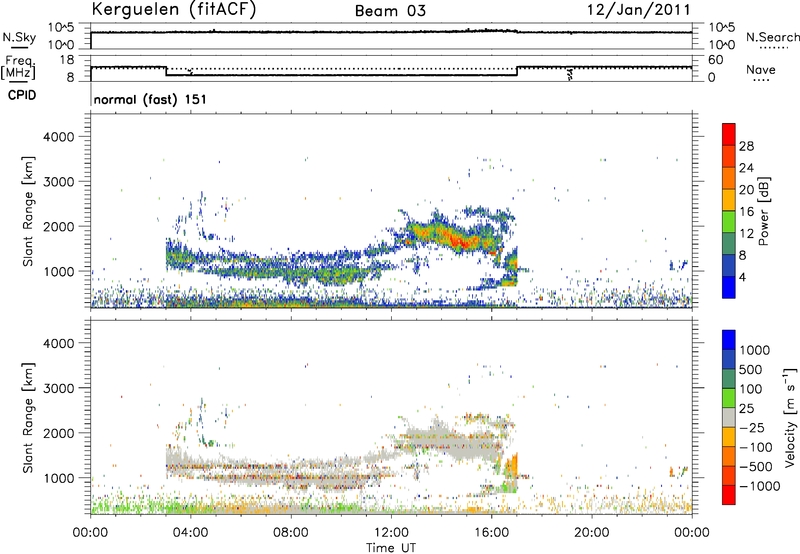Image resolution: width=800 pixels, height=554 pixels.
Task: Click the 12 label on Power colorbar
Action: click(746, 234)
